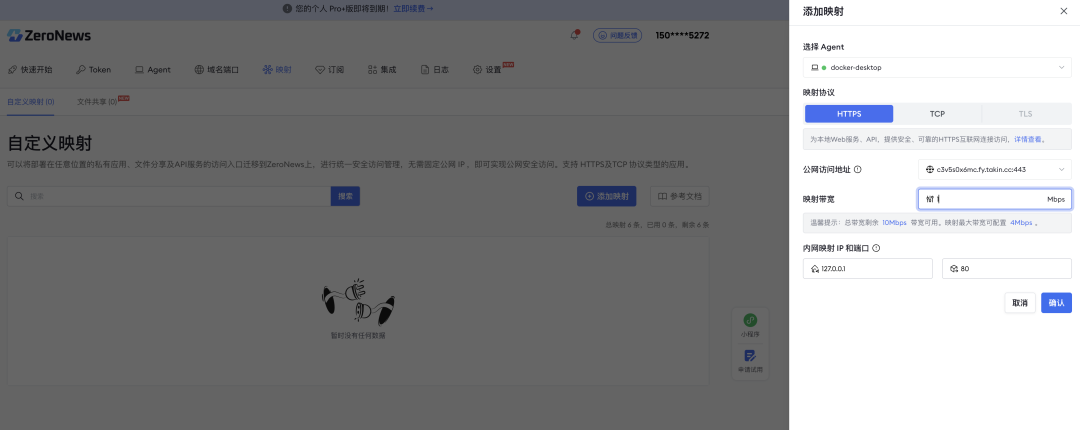1080x430 pixels.
Task: Open the 详情查看 link
Action: (1028, 139)
